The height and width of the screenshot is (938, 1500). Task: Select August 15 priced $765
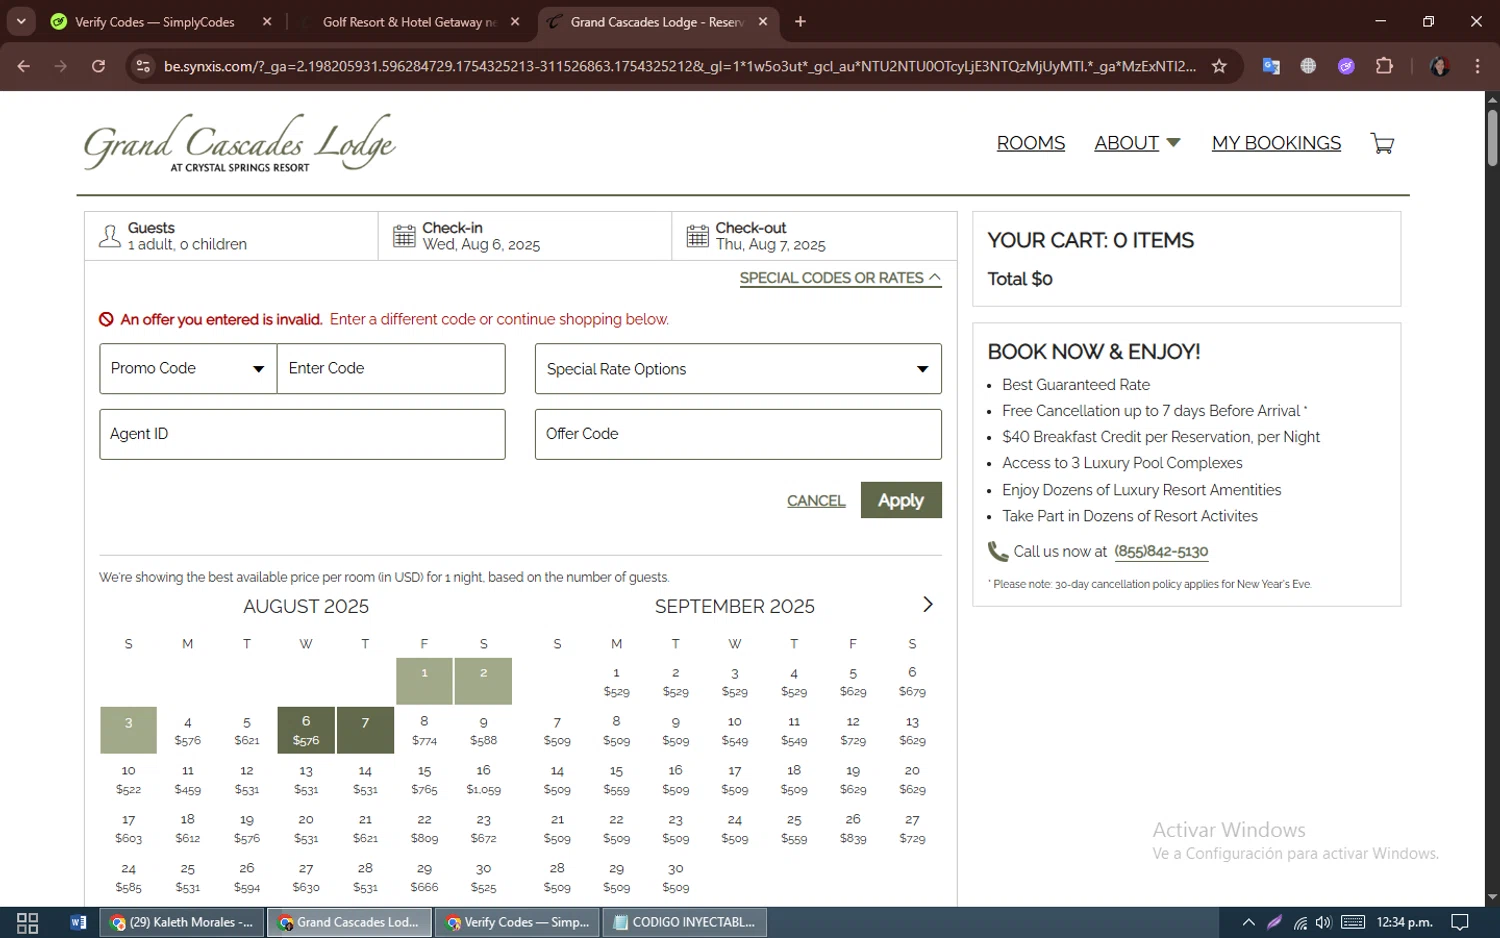424,779
